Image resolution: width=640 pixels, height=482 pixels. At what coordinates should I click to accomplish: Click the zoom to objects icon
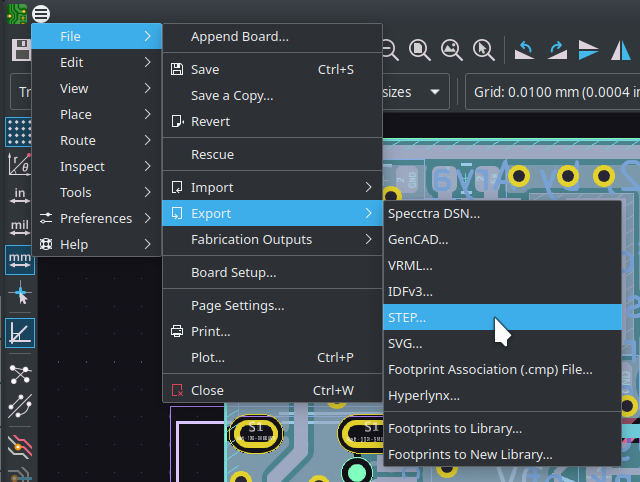point(451,49)
